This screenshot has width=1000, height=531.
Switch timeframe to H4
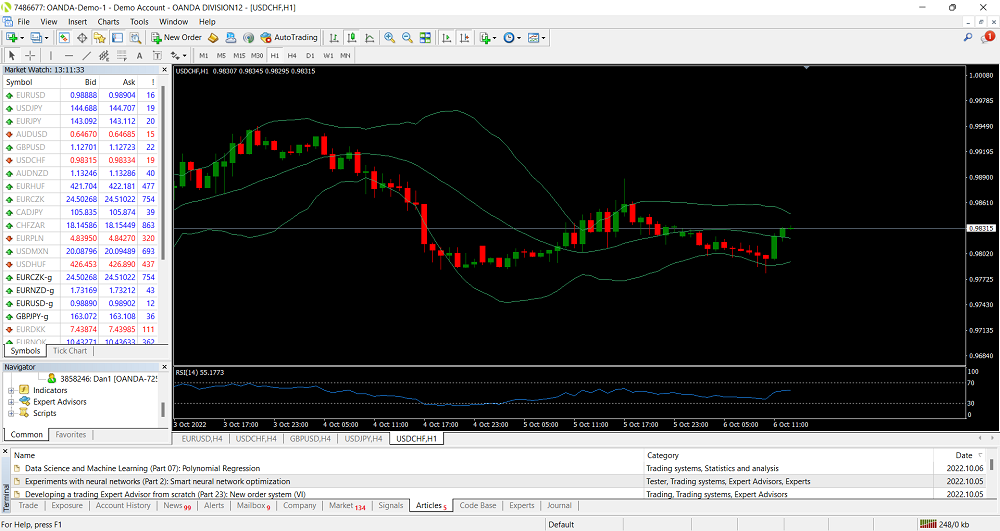292,55
